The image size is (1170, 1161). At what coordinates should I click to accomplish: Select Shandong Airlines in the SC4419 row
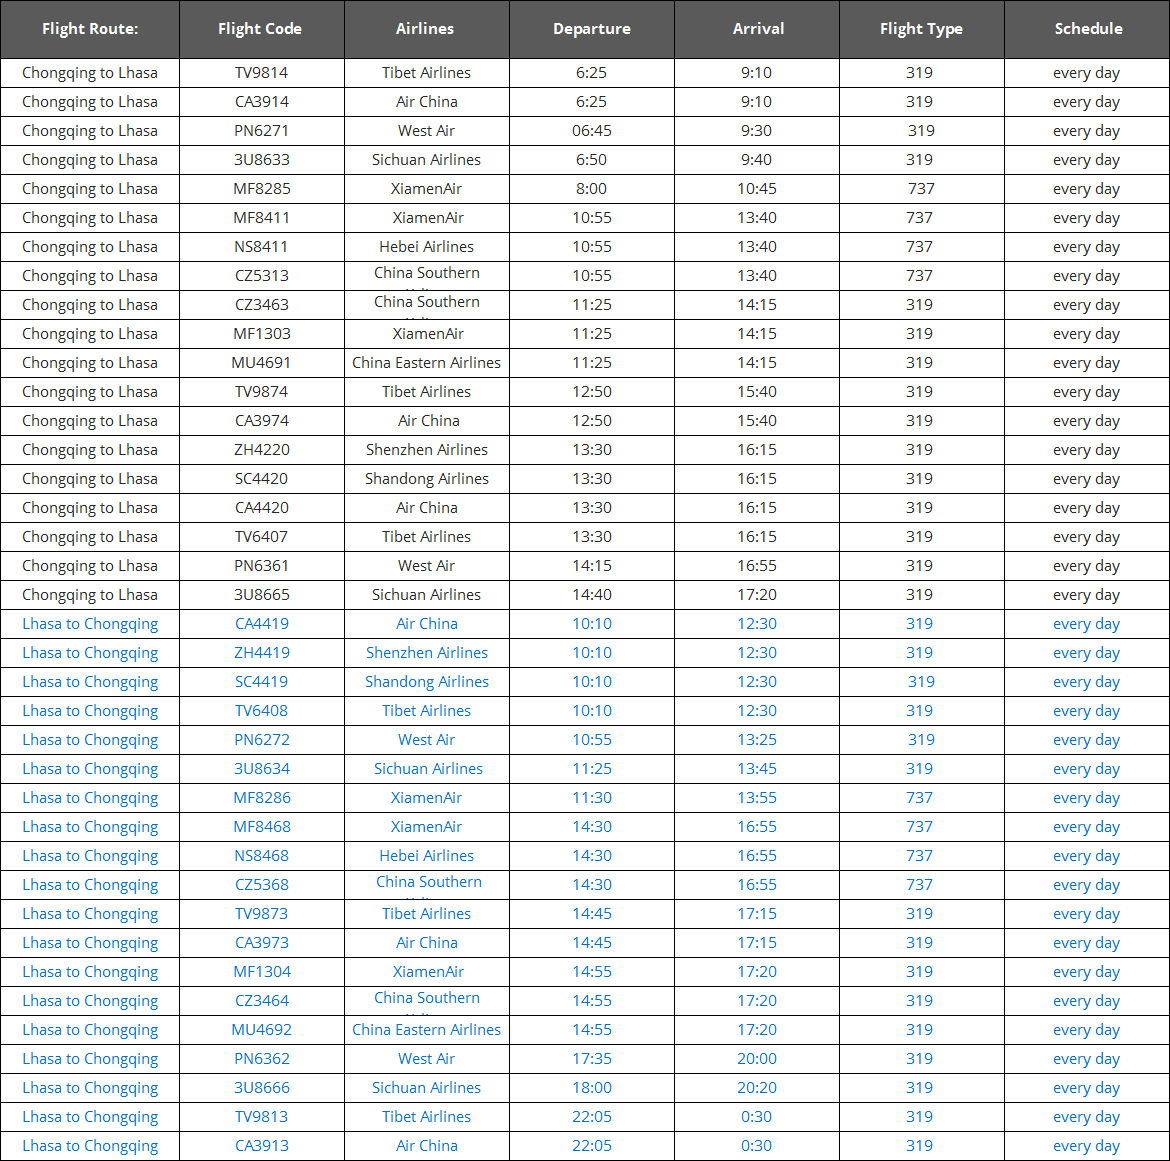point(427,683)
